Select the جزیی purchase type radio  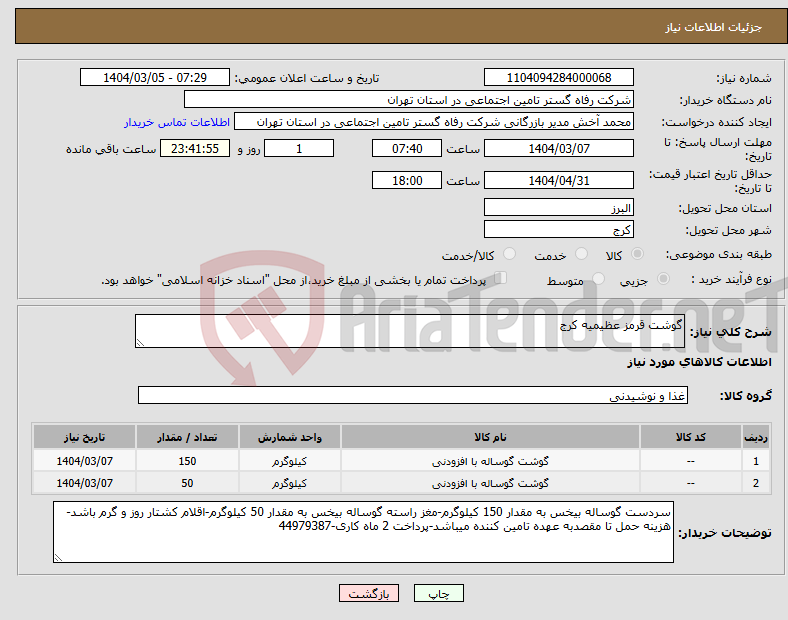[663, 278]
